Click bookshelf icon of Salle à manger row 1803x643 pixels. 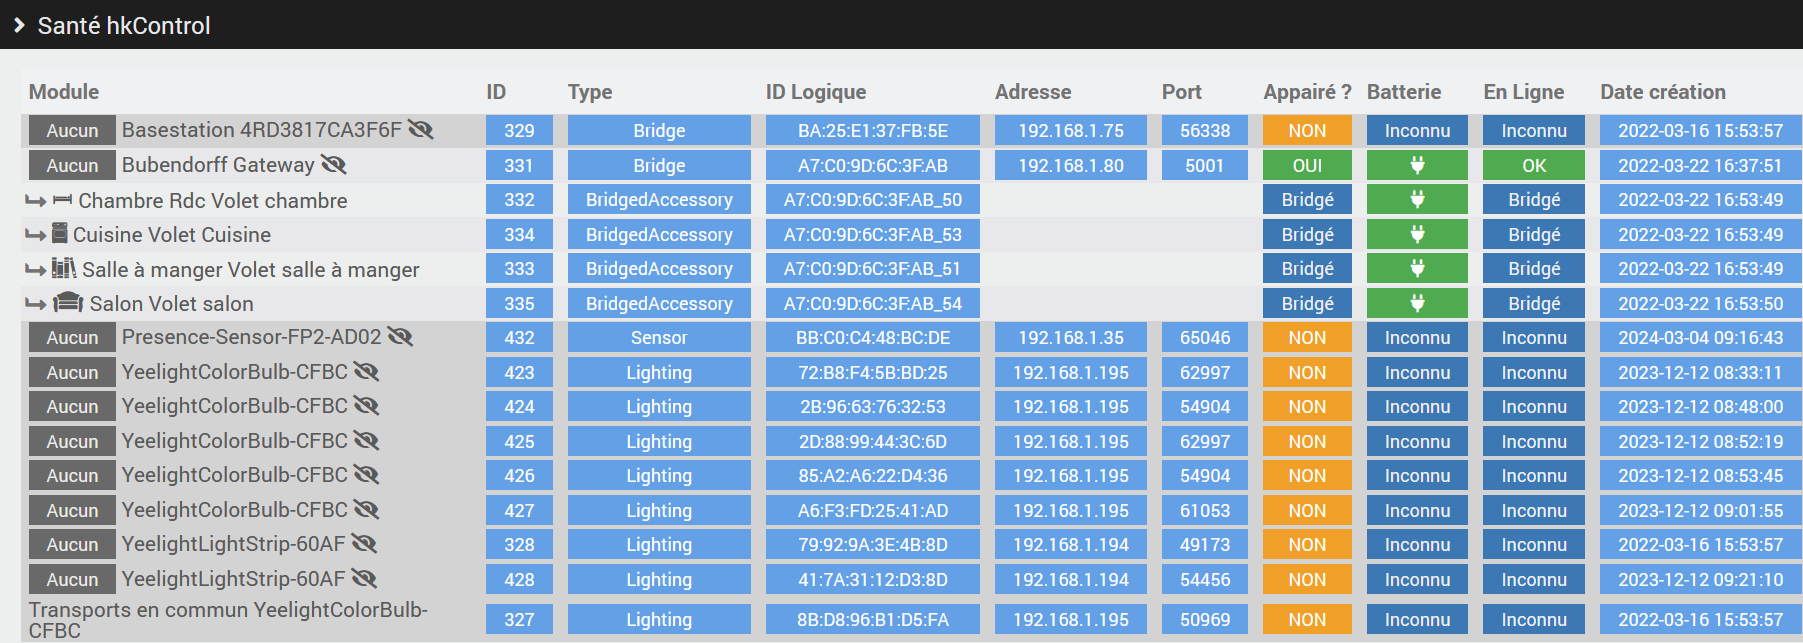tap(64, 268)
